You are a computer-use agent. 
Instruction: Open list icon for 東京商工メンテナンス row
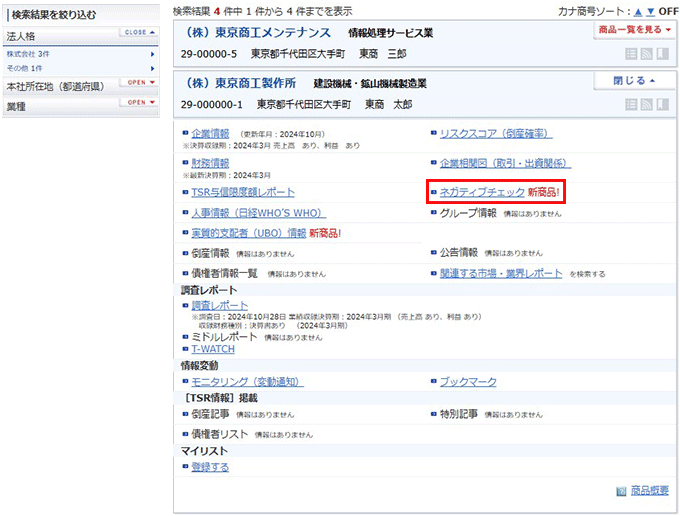pos(631,54)
